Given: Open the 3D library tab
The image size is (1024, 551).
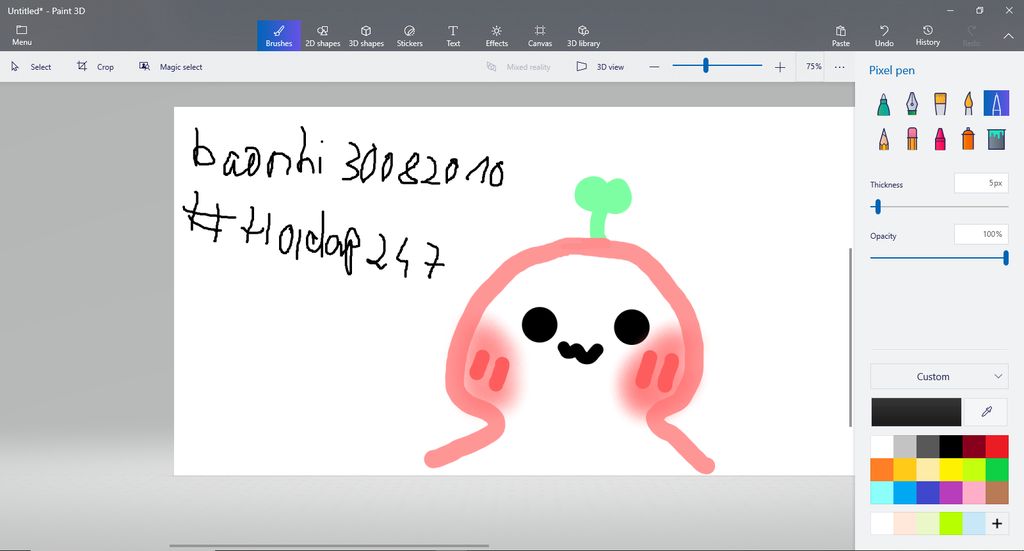Looking at the screenshot, I should [x=583, y=35].
